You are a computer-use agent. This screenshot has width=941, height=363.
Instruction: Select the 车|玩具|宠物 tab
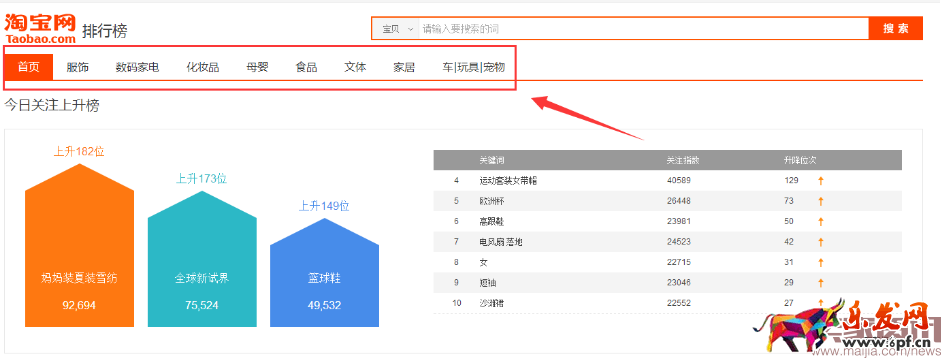[474, 67]
